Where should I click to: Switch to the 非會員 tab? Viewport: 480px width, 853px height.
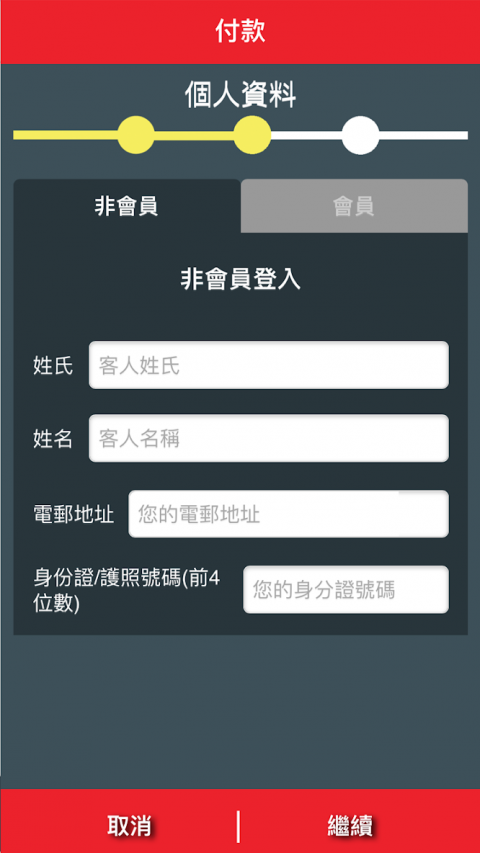pyautogui.click(x=127, y=206)
